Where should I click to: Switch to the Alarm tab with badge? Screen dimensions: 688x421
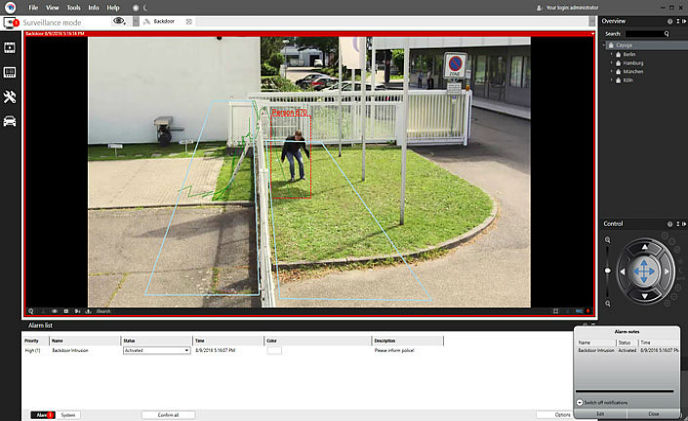tap(43, 415)
